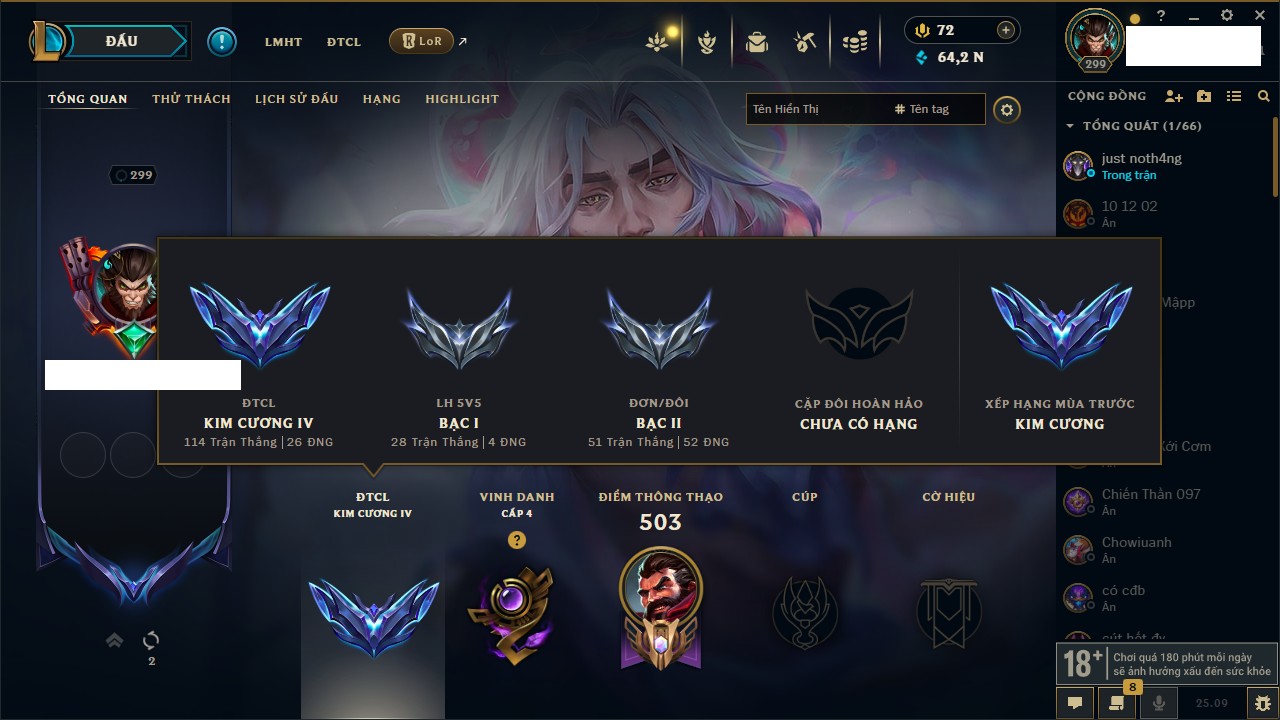Switch to the Lịch Sử Đấu tab
Image resolution: width=1280 pixels, height=720 pixels.
point(296,99)
